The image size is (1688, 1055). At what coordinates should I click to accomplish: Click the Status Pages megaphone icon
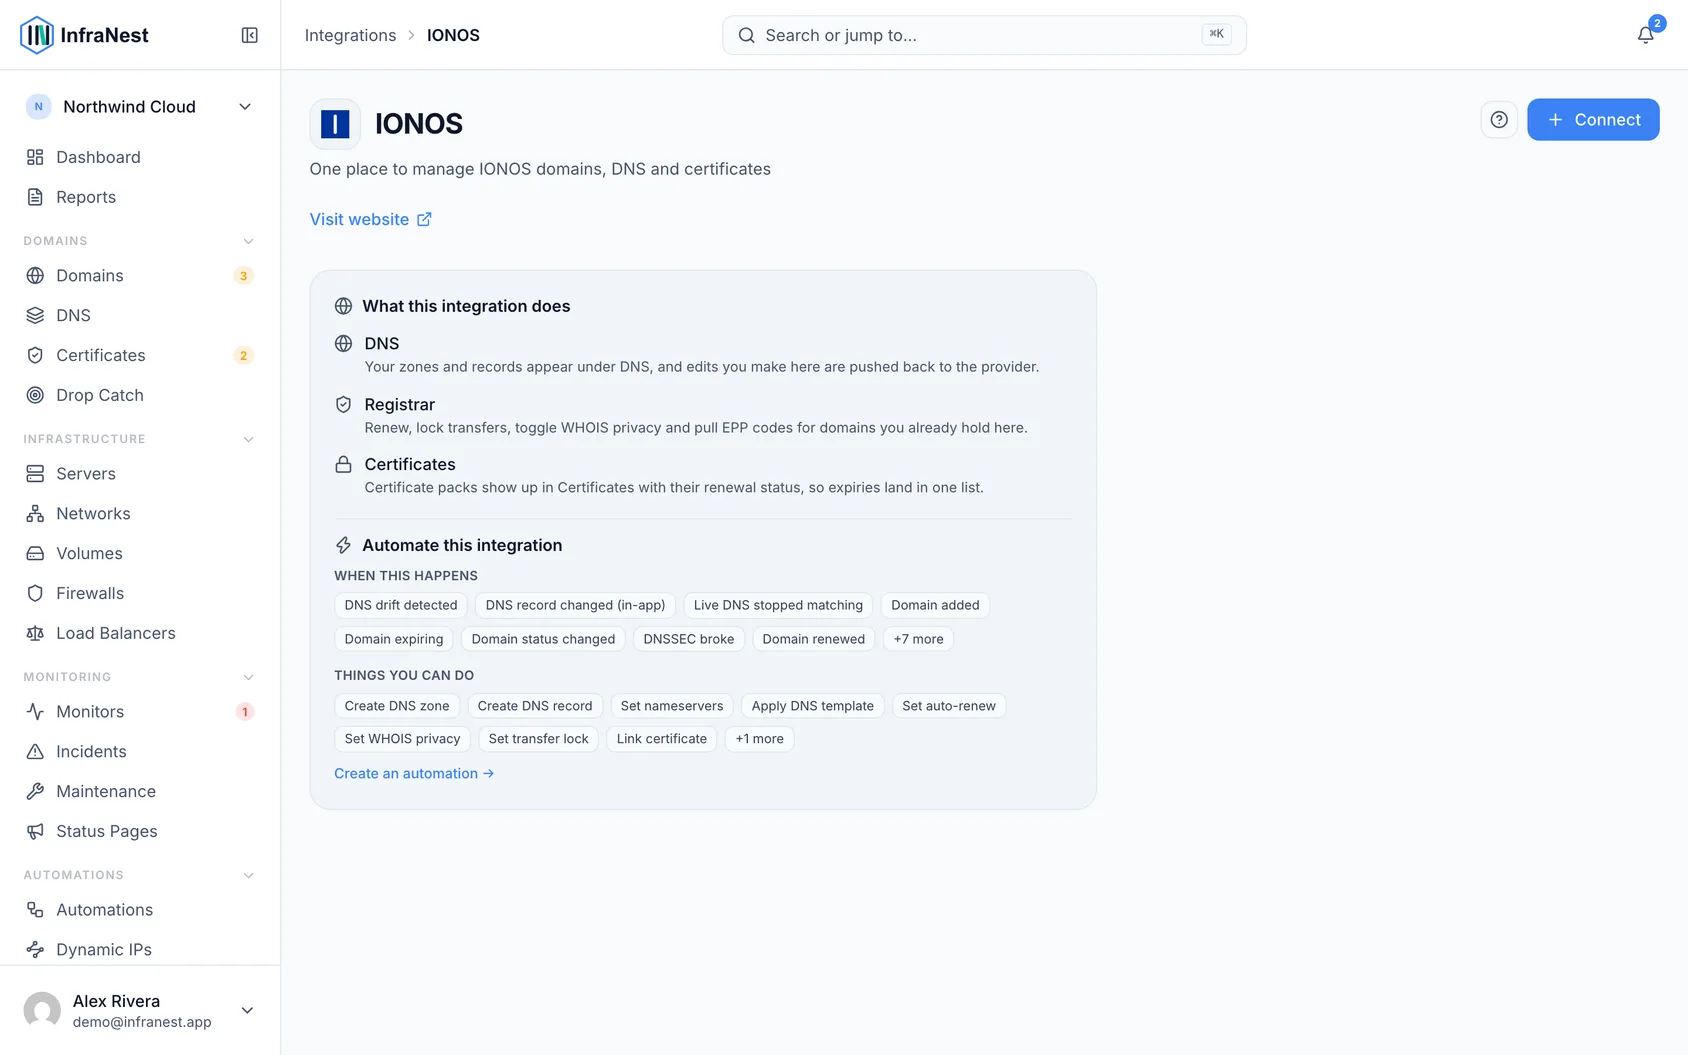(35, 831)
